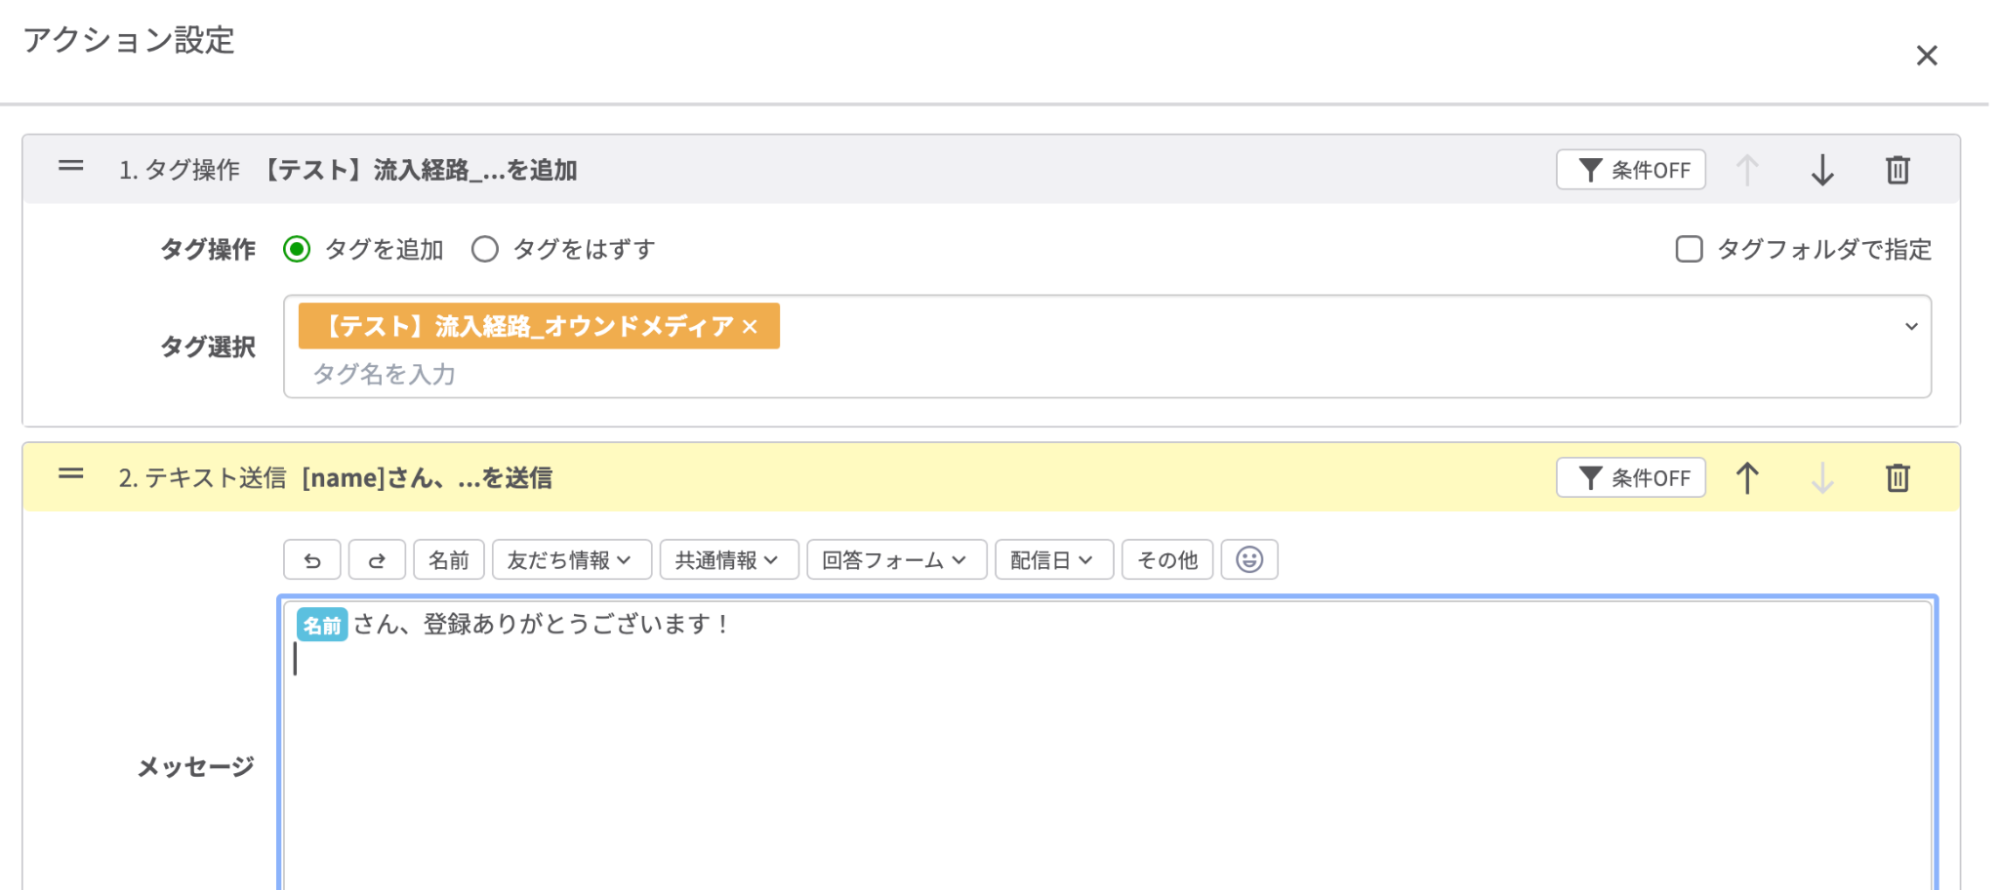Viewport: 1999px width, 890px height.
Task: Click その他 toolbar button
Action: pyautogui.click(x=1167, y=560)
